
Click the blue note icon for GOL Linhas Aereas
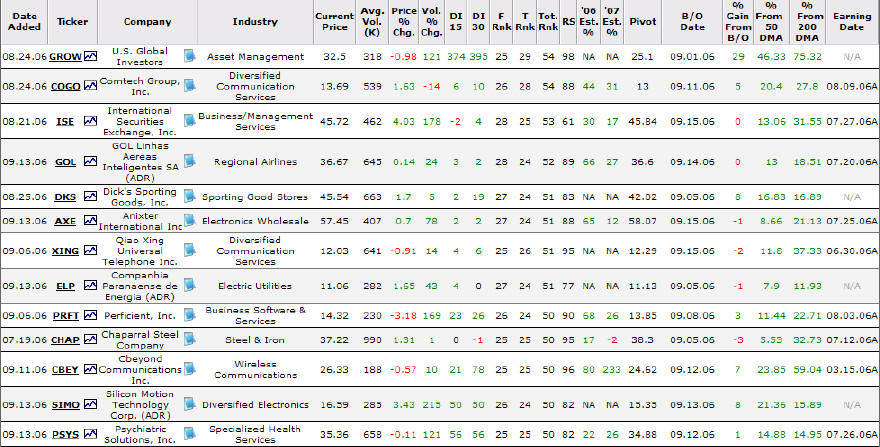pyautogui.click(x=190, y=161)
